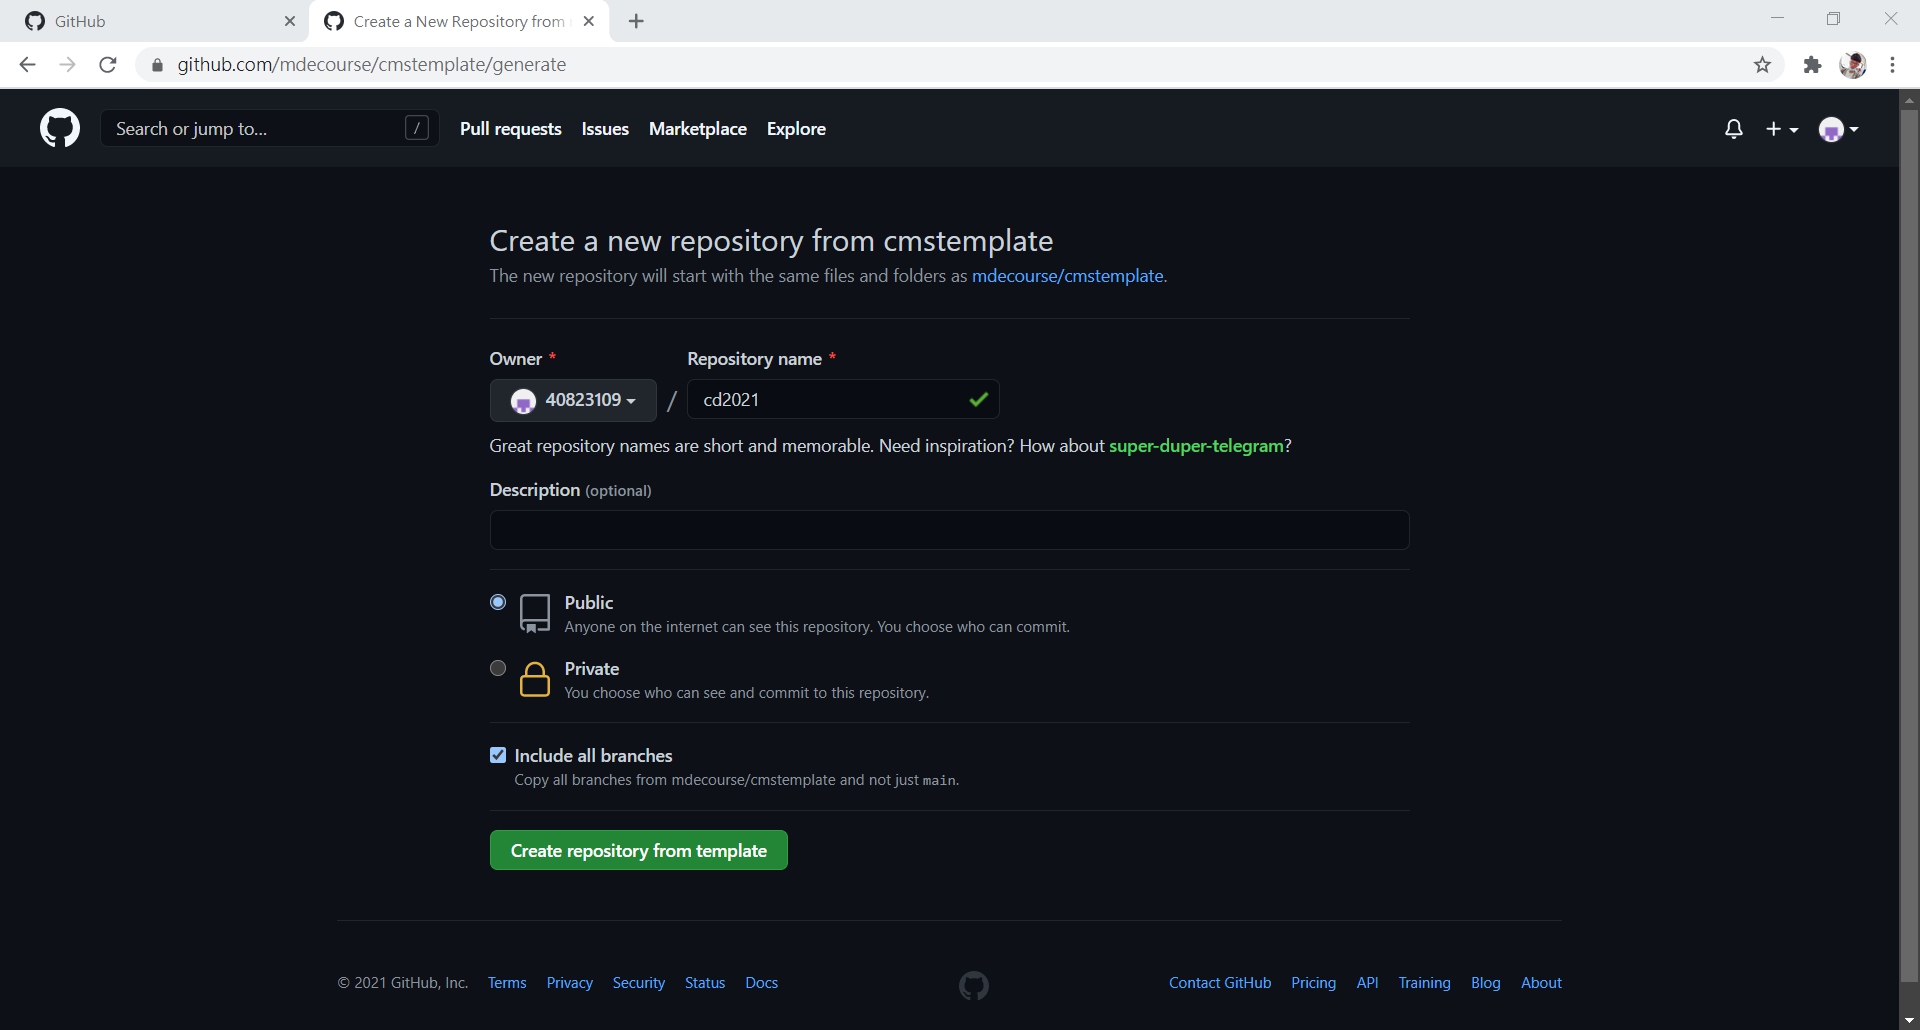Open the notifications bell
The height and width of the screenshot is (1030, 1920).
click(x=1734, y=129)
